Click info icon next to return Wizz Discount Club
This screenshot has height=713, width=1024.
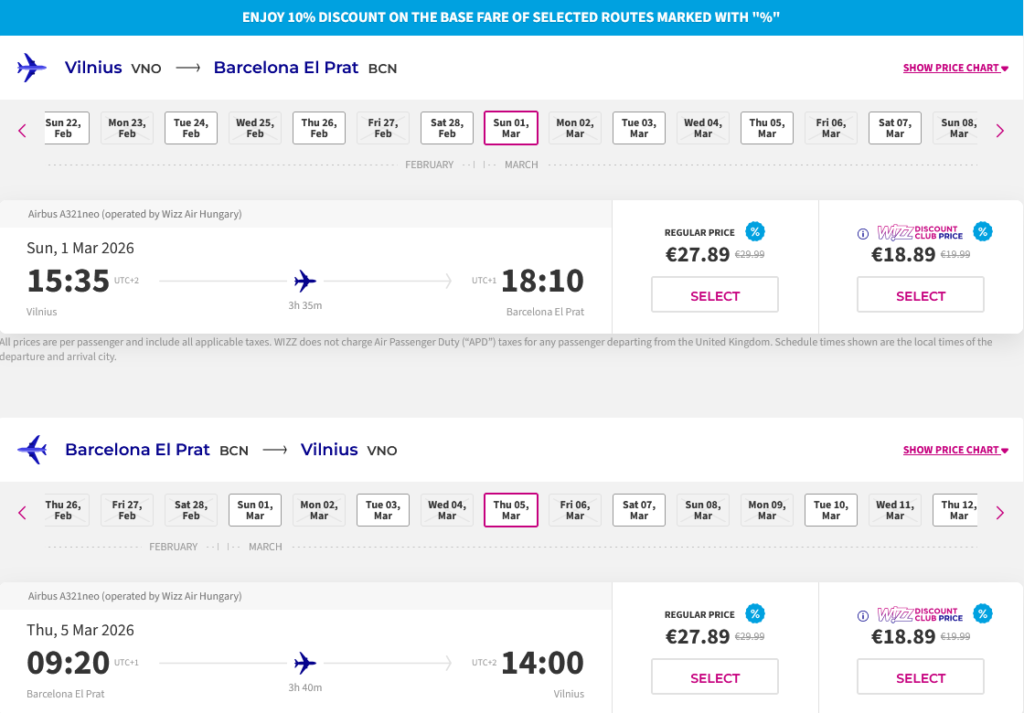pyautogui.click(x=863, y=616)
